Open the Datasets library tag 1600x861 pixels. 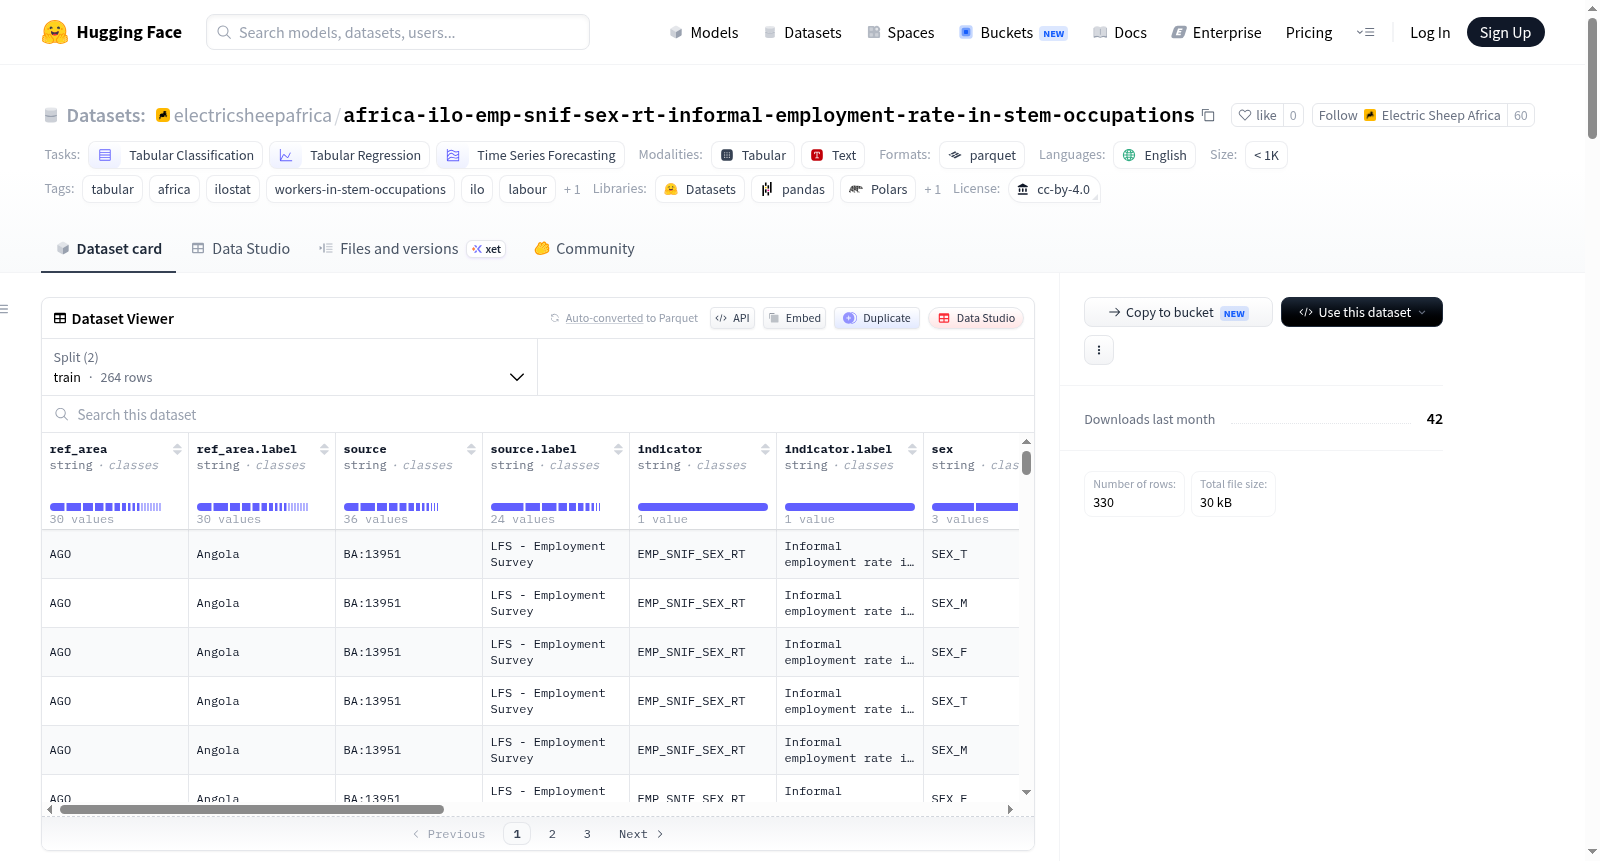click(x=700, y=189)
